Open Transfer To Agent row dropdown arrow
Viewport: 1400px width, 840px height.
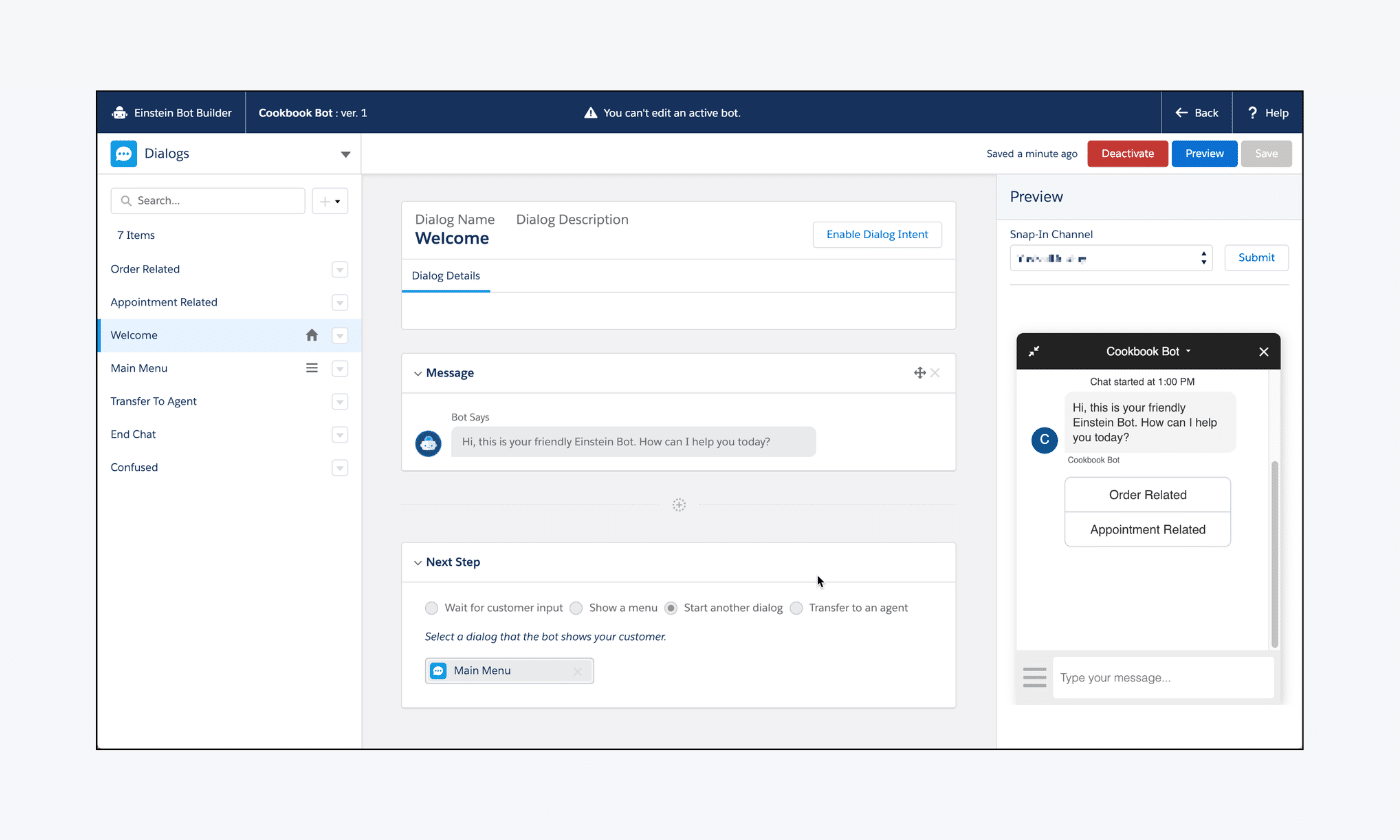click(x=340, y=401)
